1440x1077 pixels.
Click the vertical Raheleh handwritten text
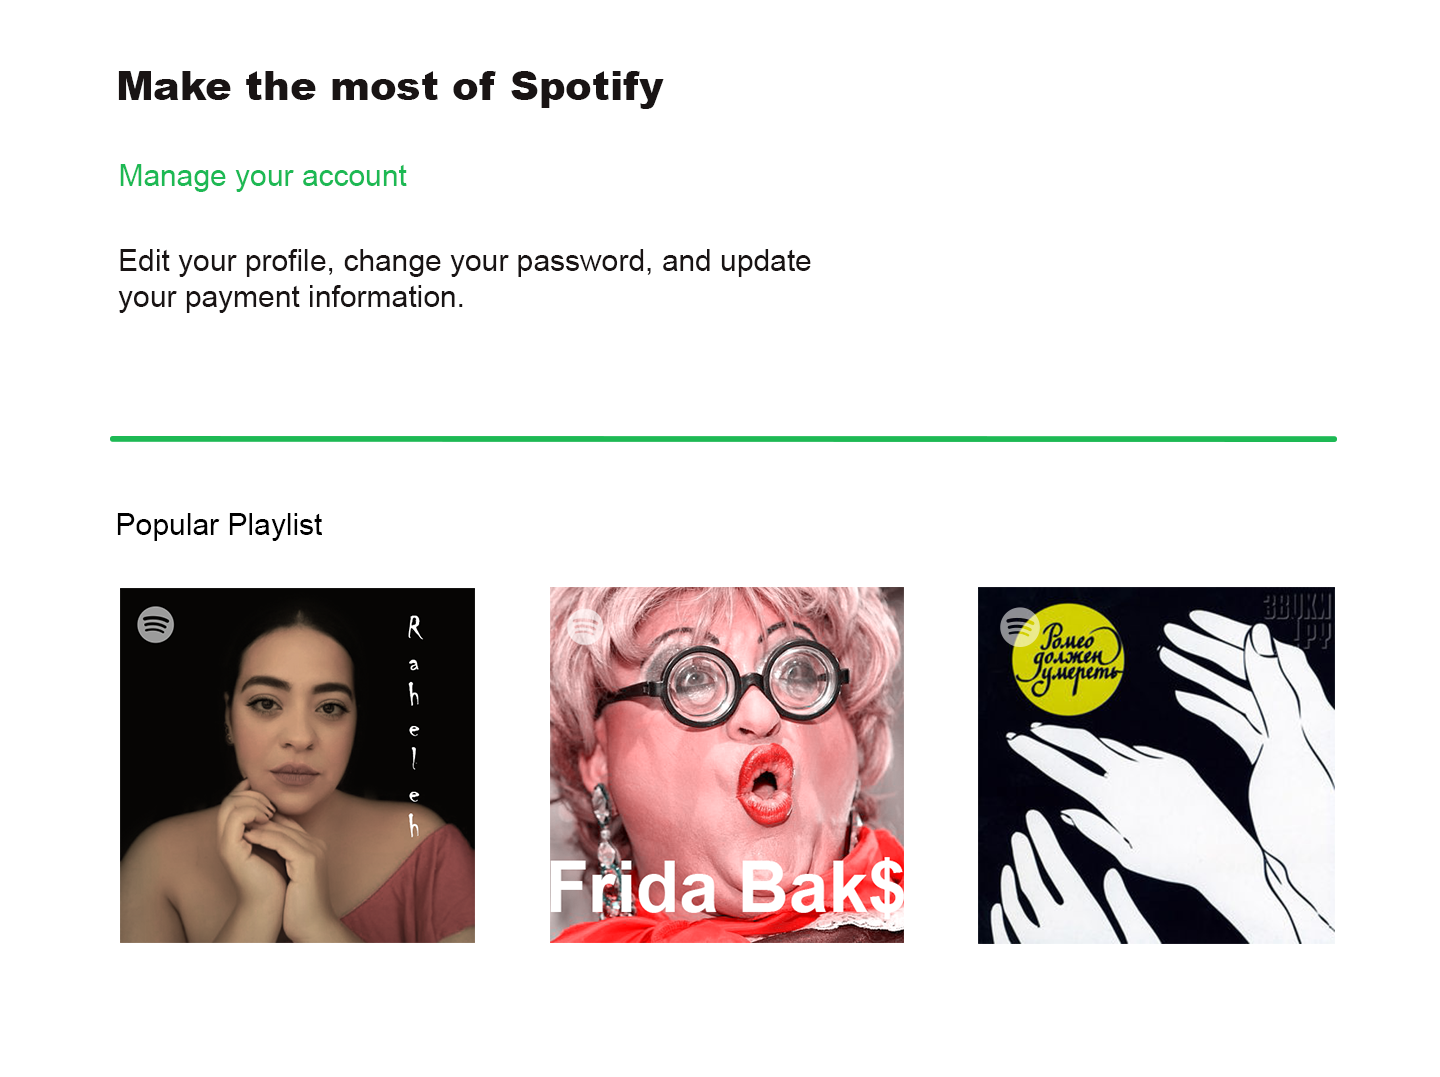click(414, 726)
